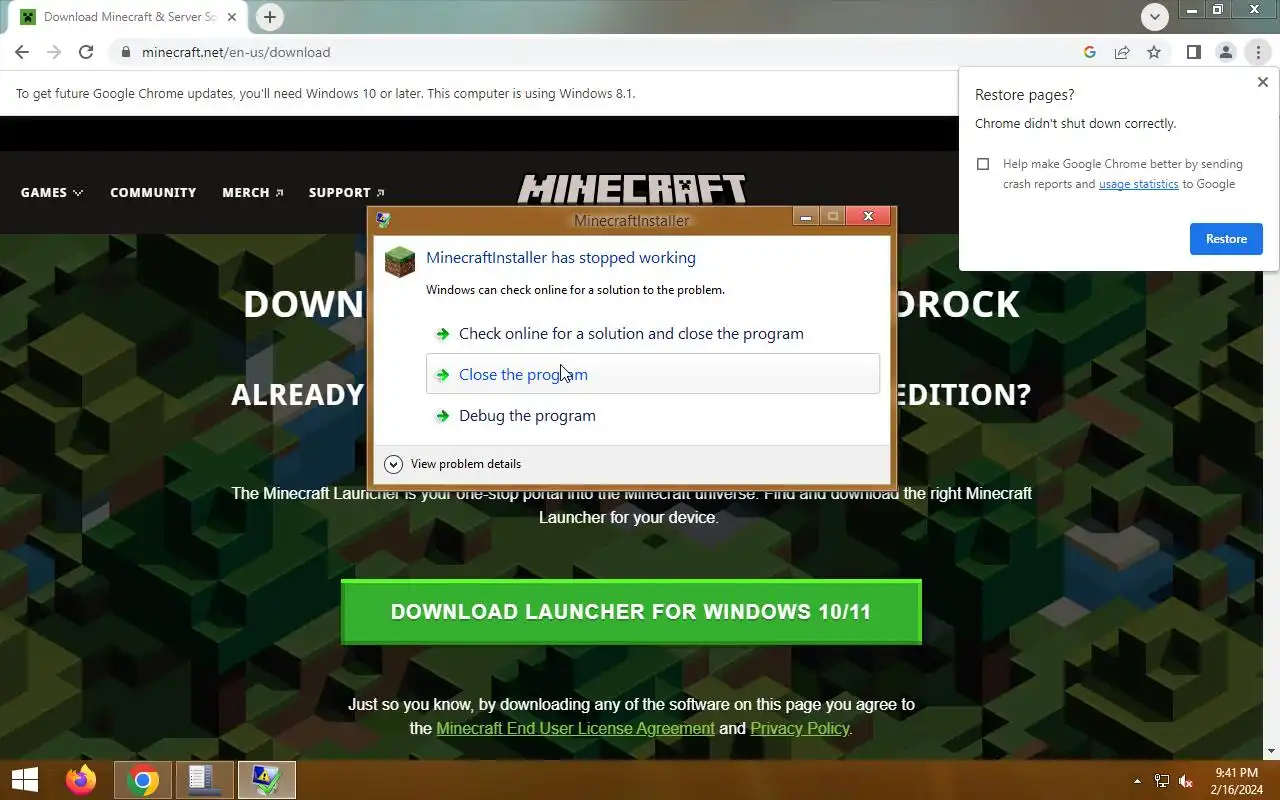
Task: Expand the tab search dropdown
Action: (x=1155, y=17)
